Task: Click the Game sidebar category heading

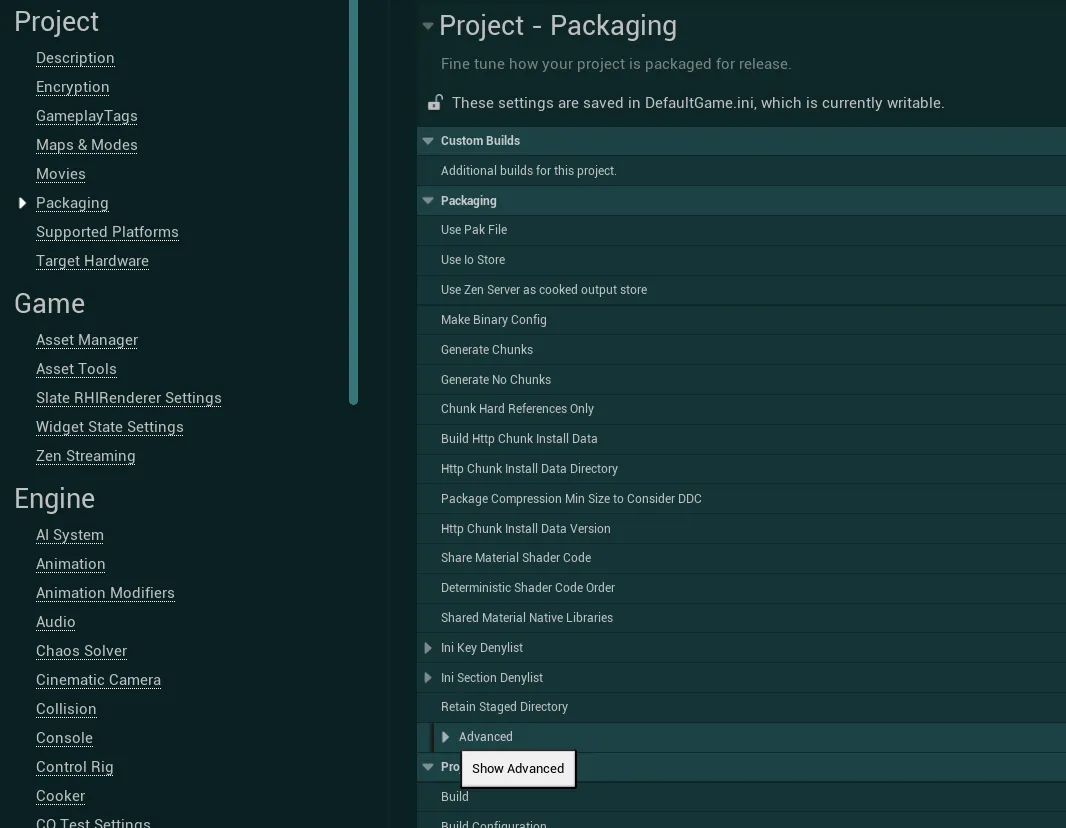Action: (x=50, y=303)
